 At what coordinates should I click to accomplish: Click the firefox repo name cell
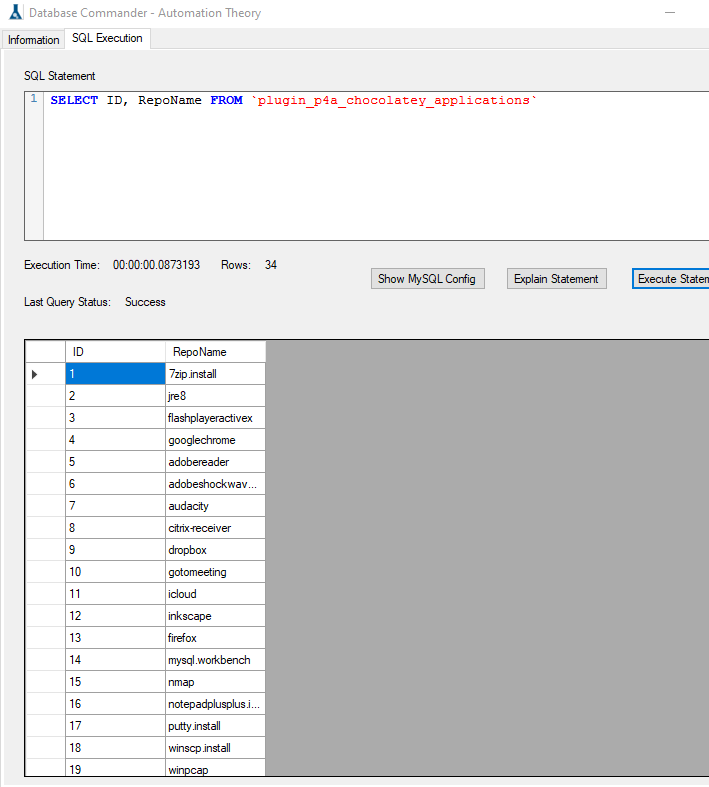(215, 638)
